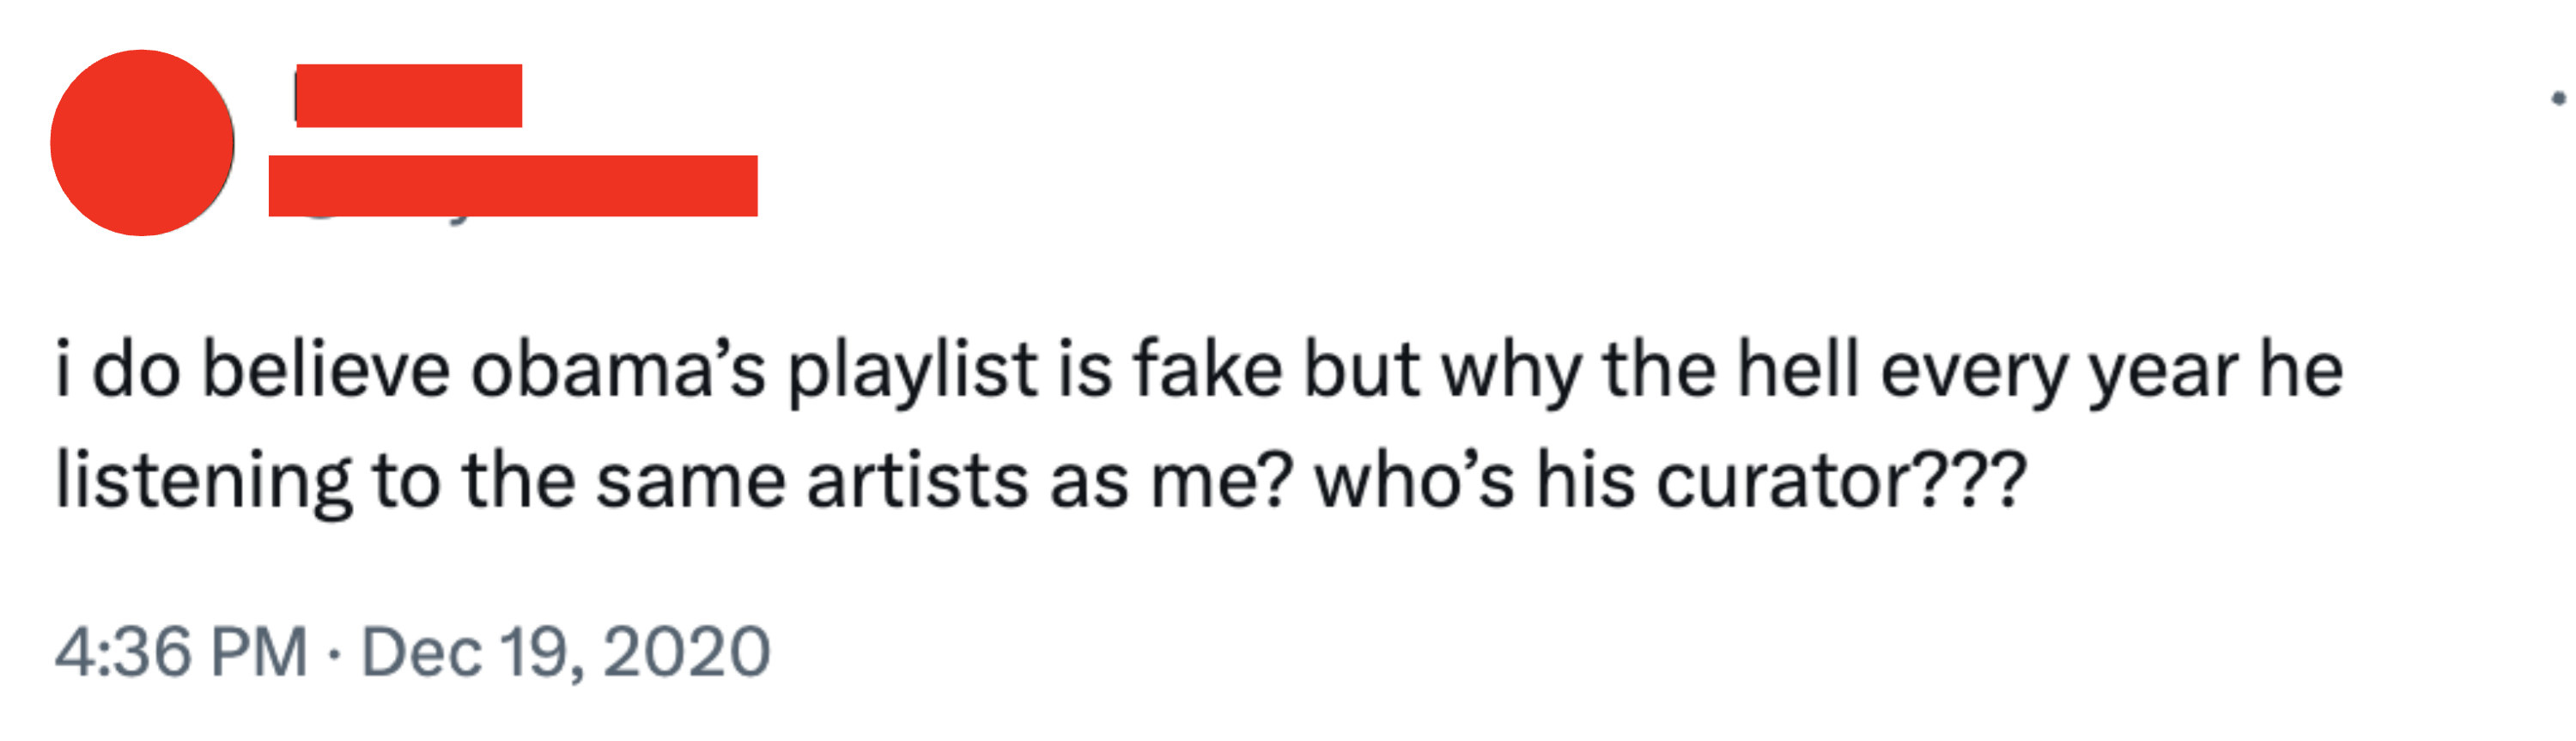Click the word "believe" in the tweet
Screen dimensions: 2576x741
[x=326, y=370]
